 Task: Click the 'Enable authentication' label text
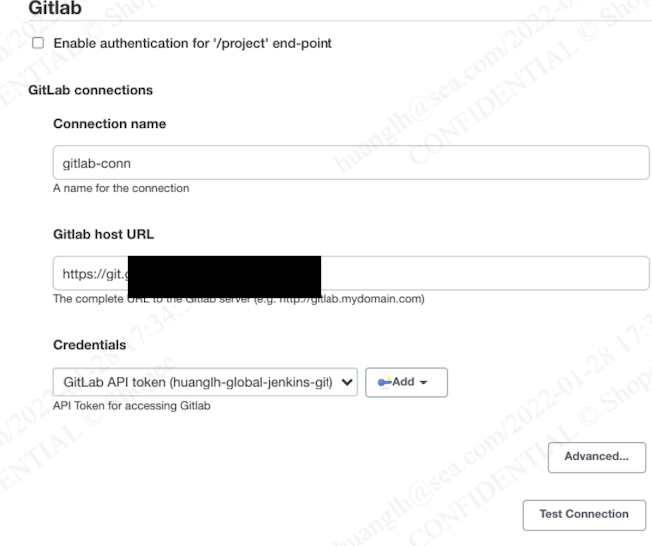click(x=192, y=44)
